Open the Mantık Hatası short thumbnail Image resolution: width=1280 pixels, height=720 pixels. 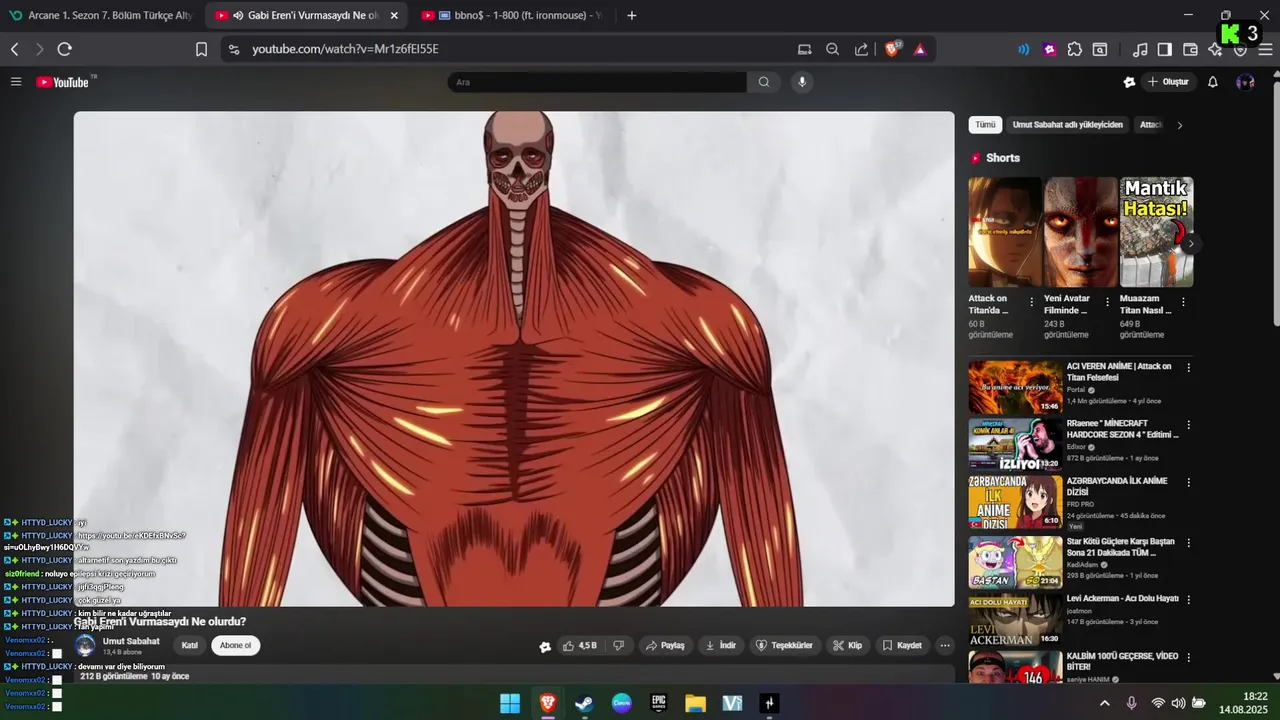click(1156, 232)
